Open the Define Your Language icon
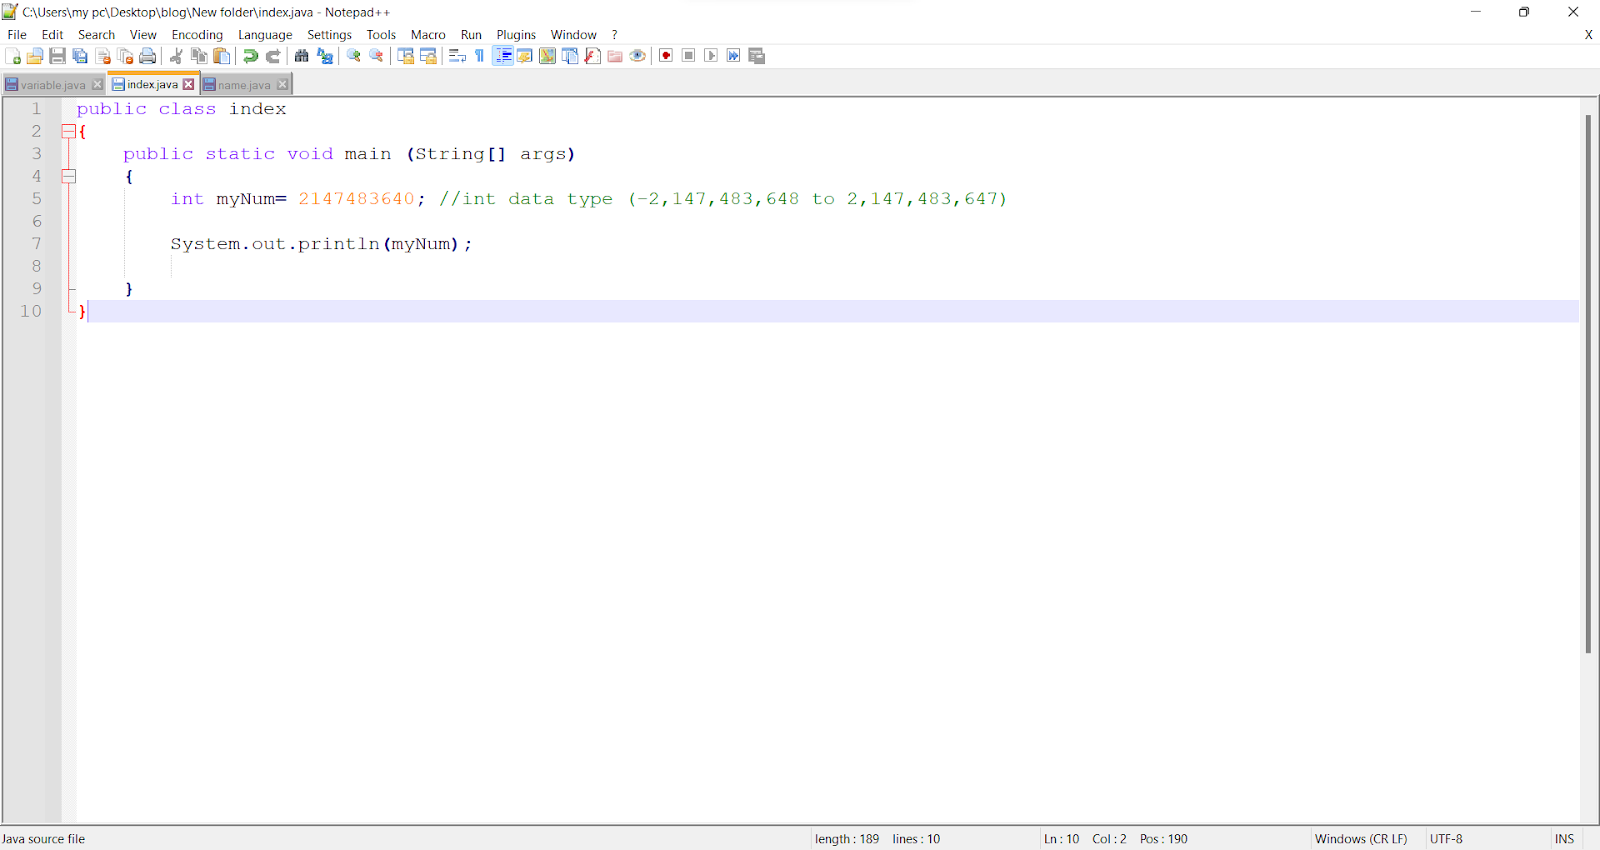 [525, 56]
